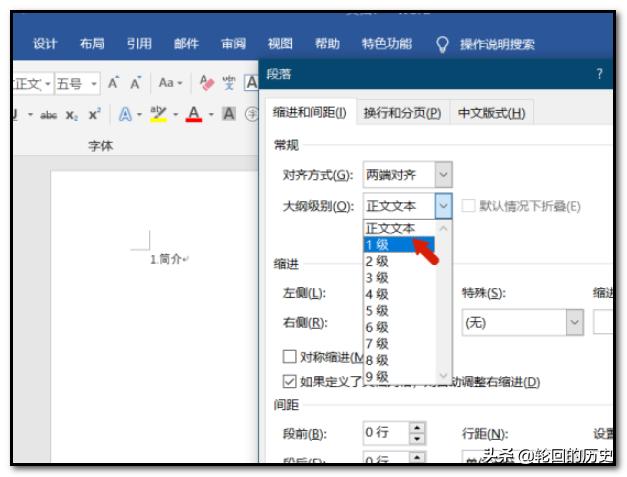
Task: Switch to the 换行和分页 tab
Action: coord(402,113)
